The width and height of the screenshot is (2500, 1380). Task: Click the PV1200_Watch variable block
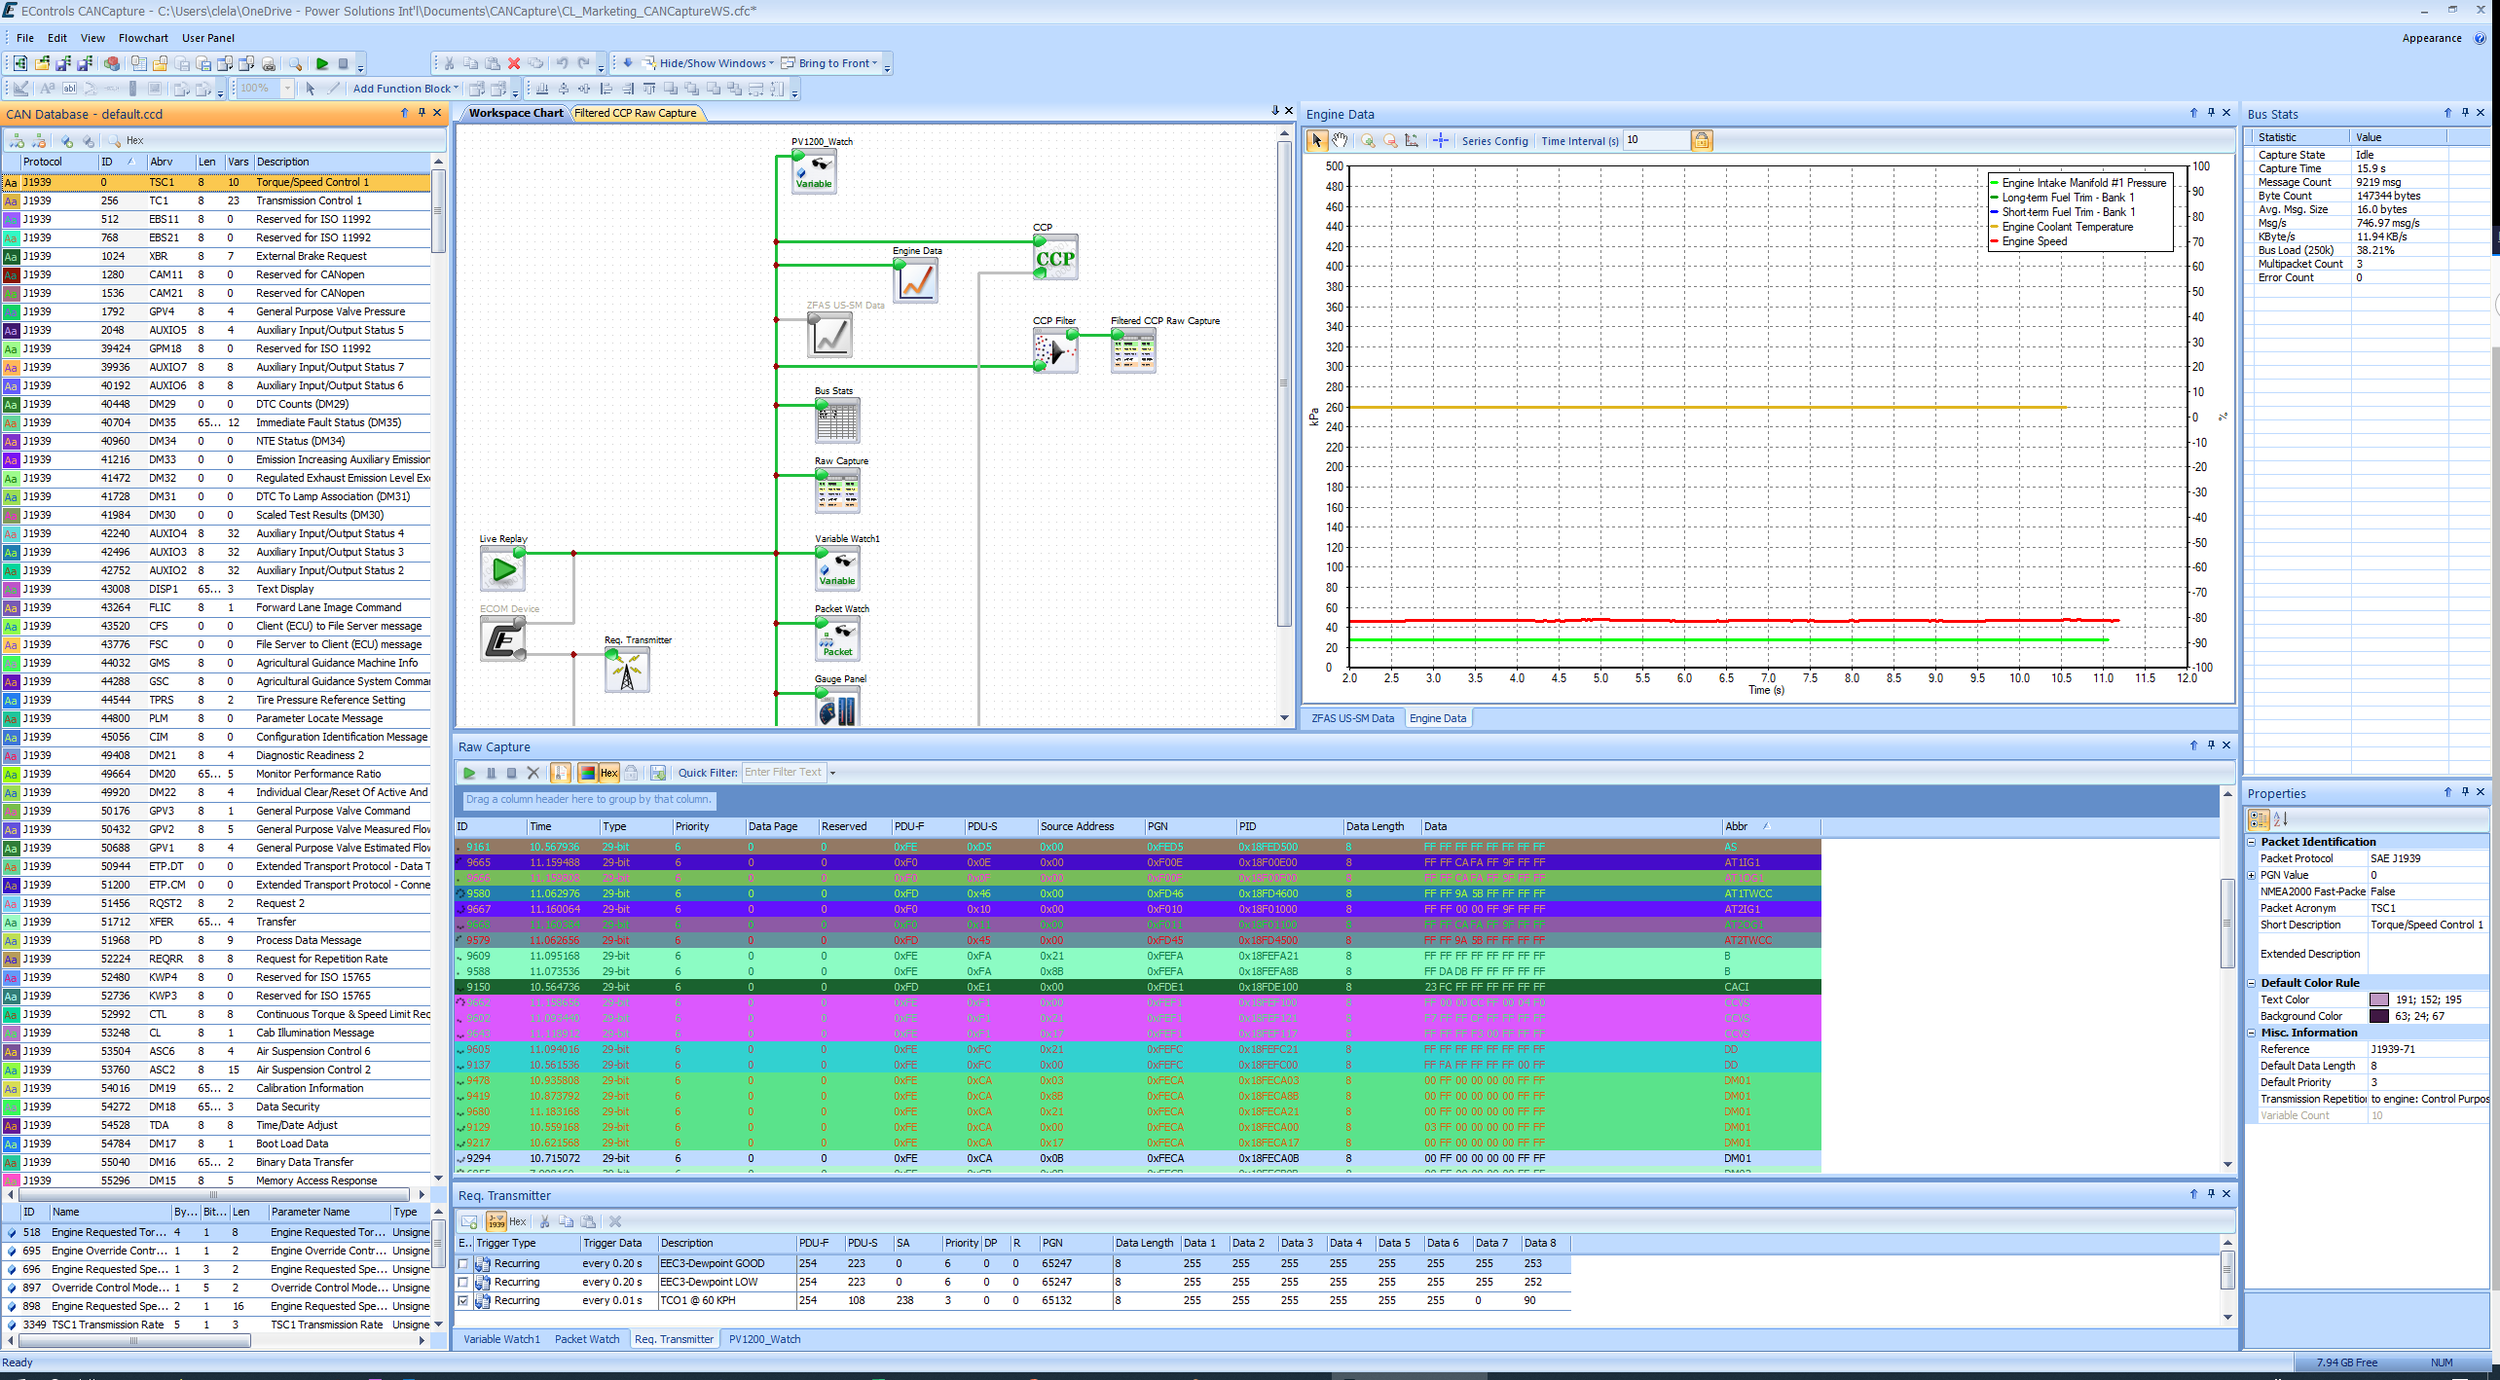[814, 172]
